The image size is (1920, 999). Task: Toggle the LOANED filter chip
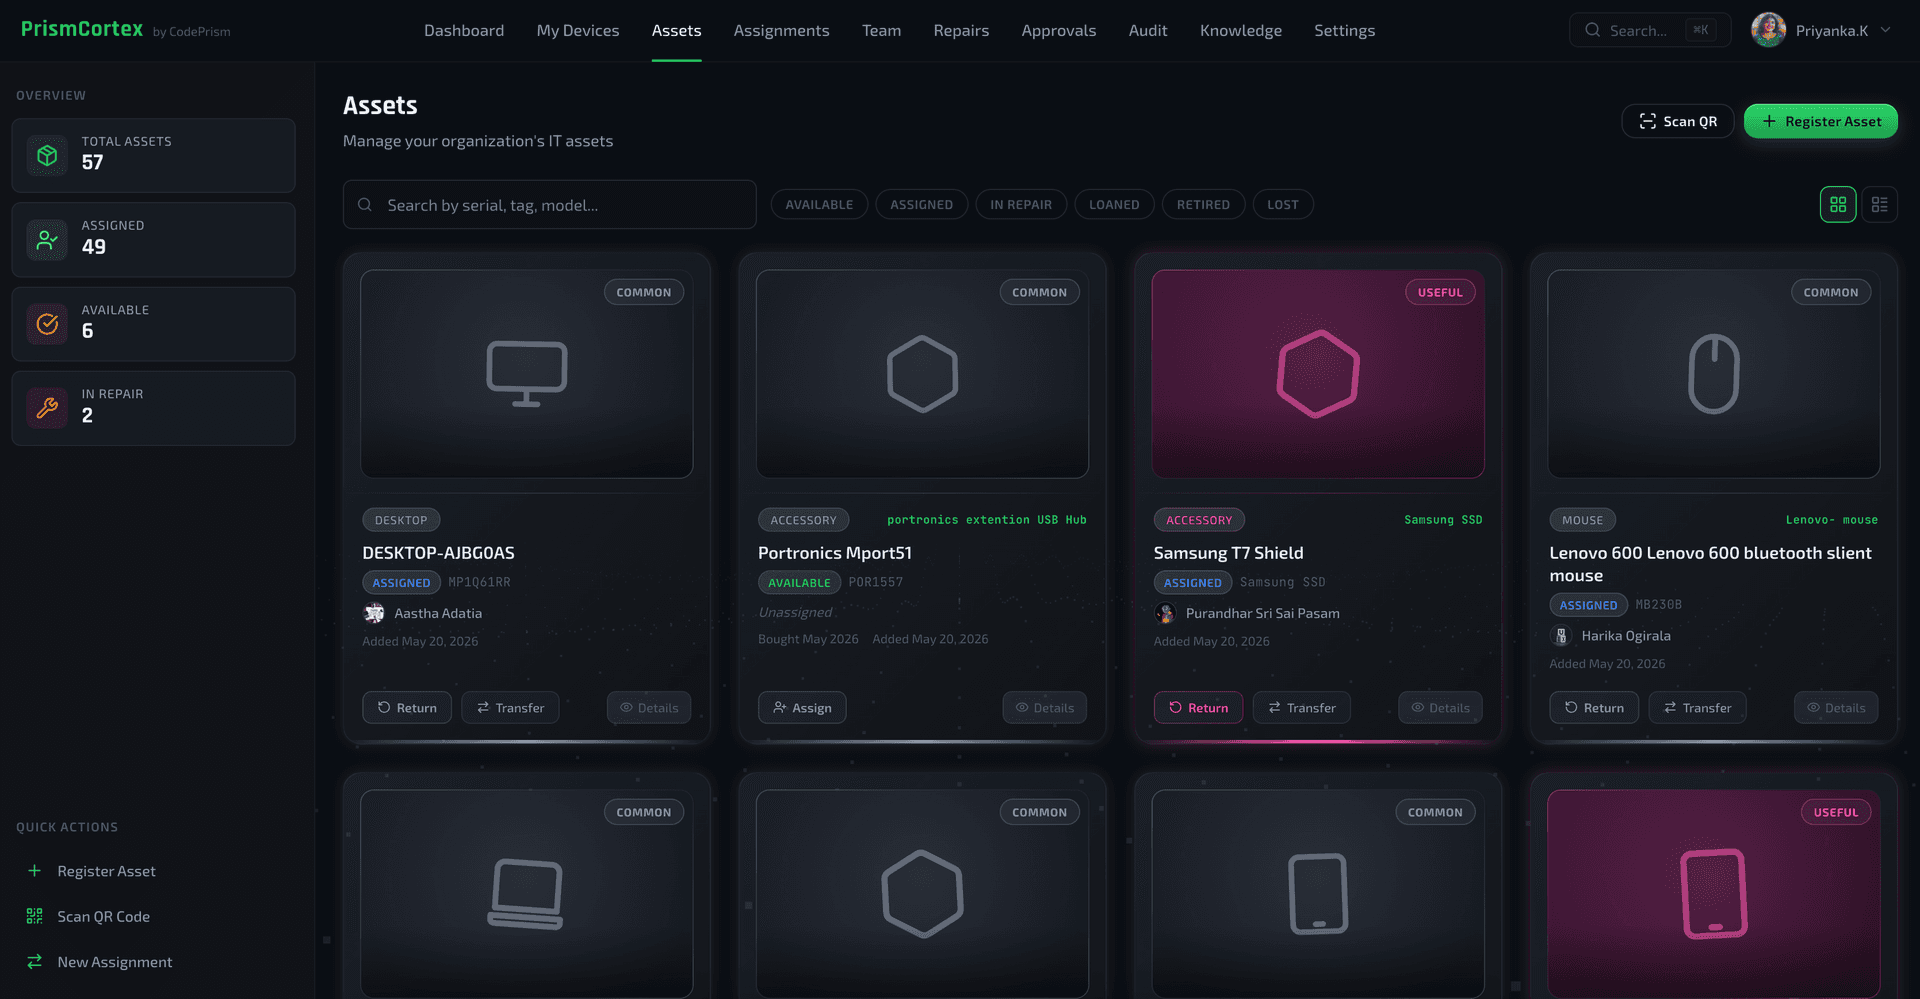1114,205
